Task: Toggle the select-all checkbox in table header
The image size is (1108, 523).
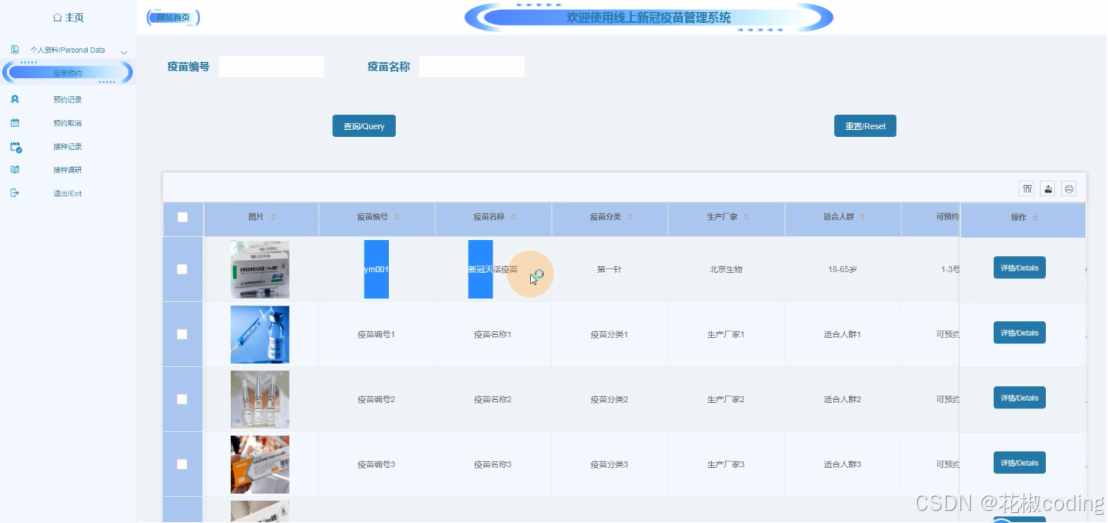Action: point(182,217)
